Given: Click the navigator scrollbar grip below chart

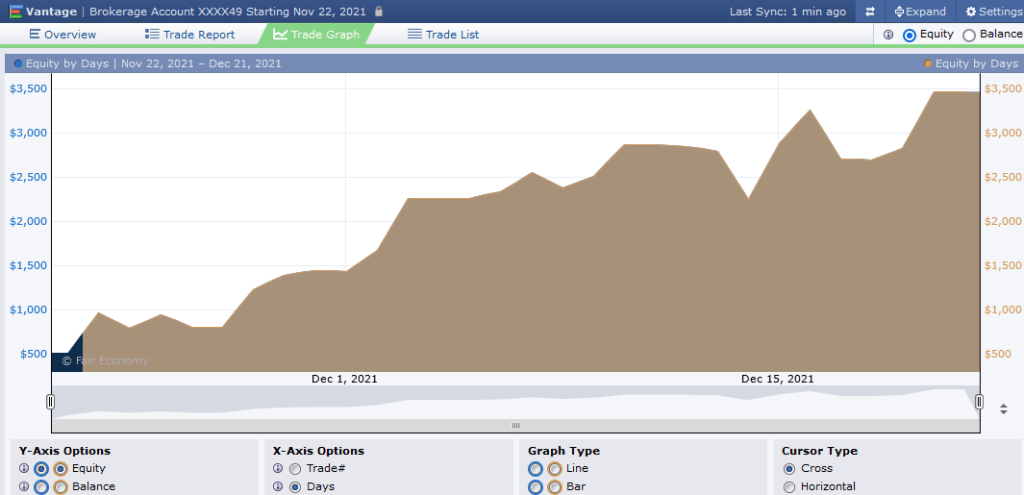Looking at the screenshot, I should coord(516,426).
